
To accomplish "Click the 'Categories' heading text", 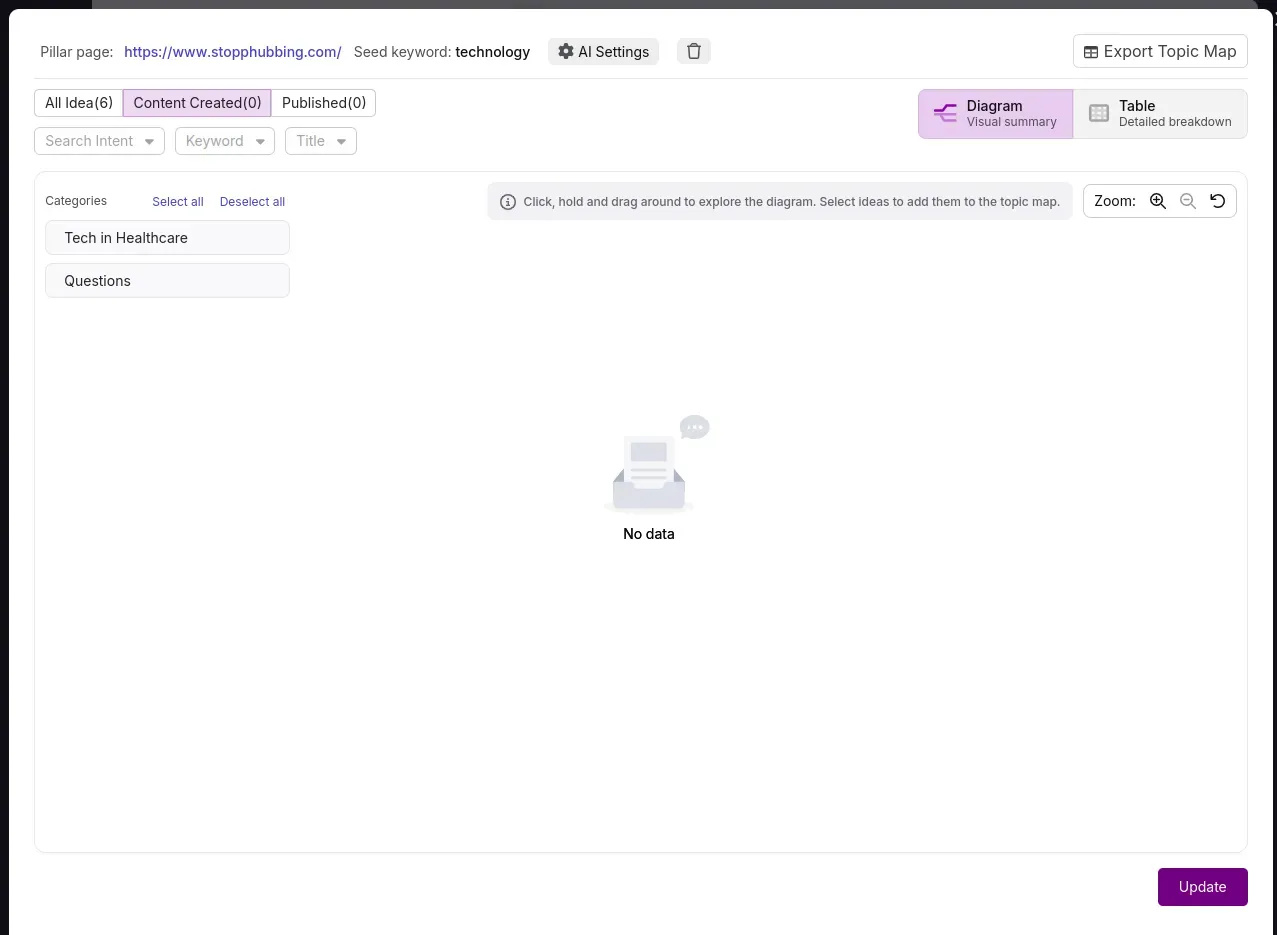I will tap(76, 201).
